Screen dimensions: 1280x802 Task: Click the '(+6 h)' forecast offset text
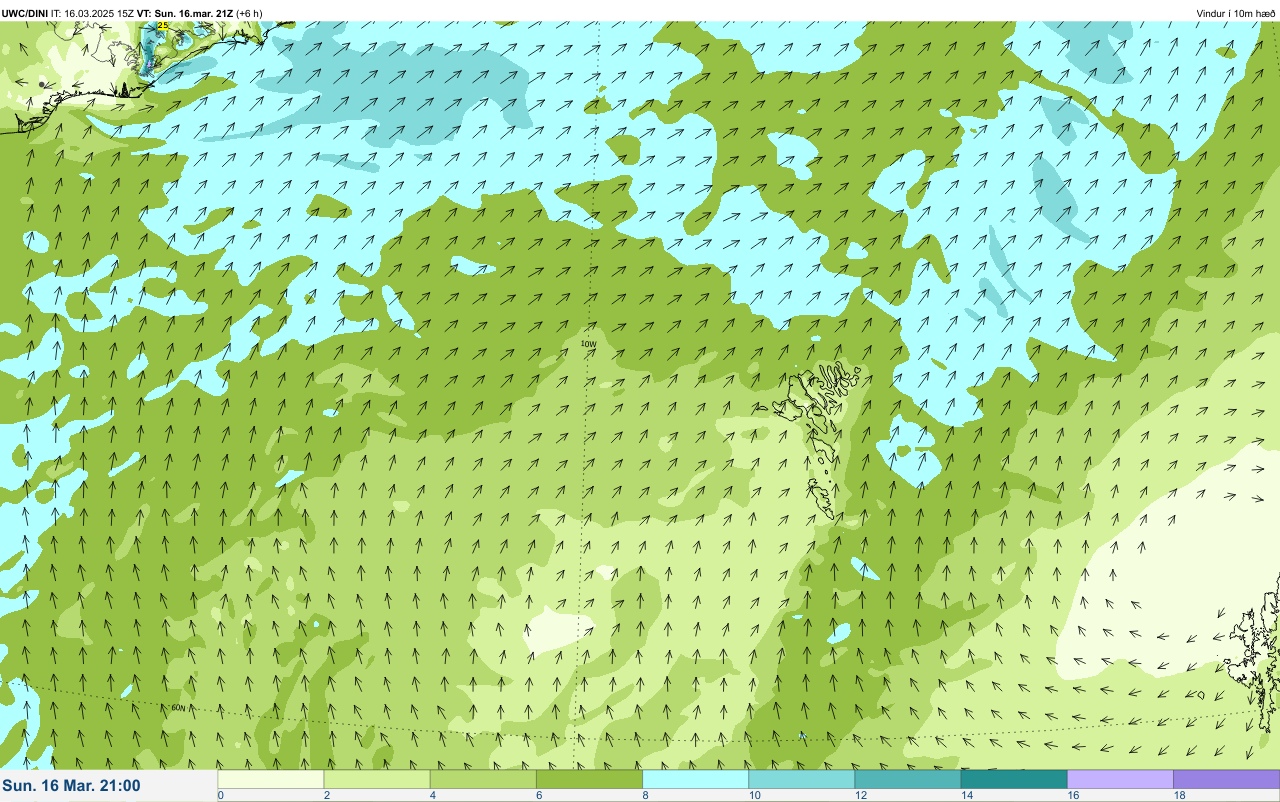[249, 13]
